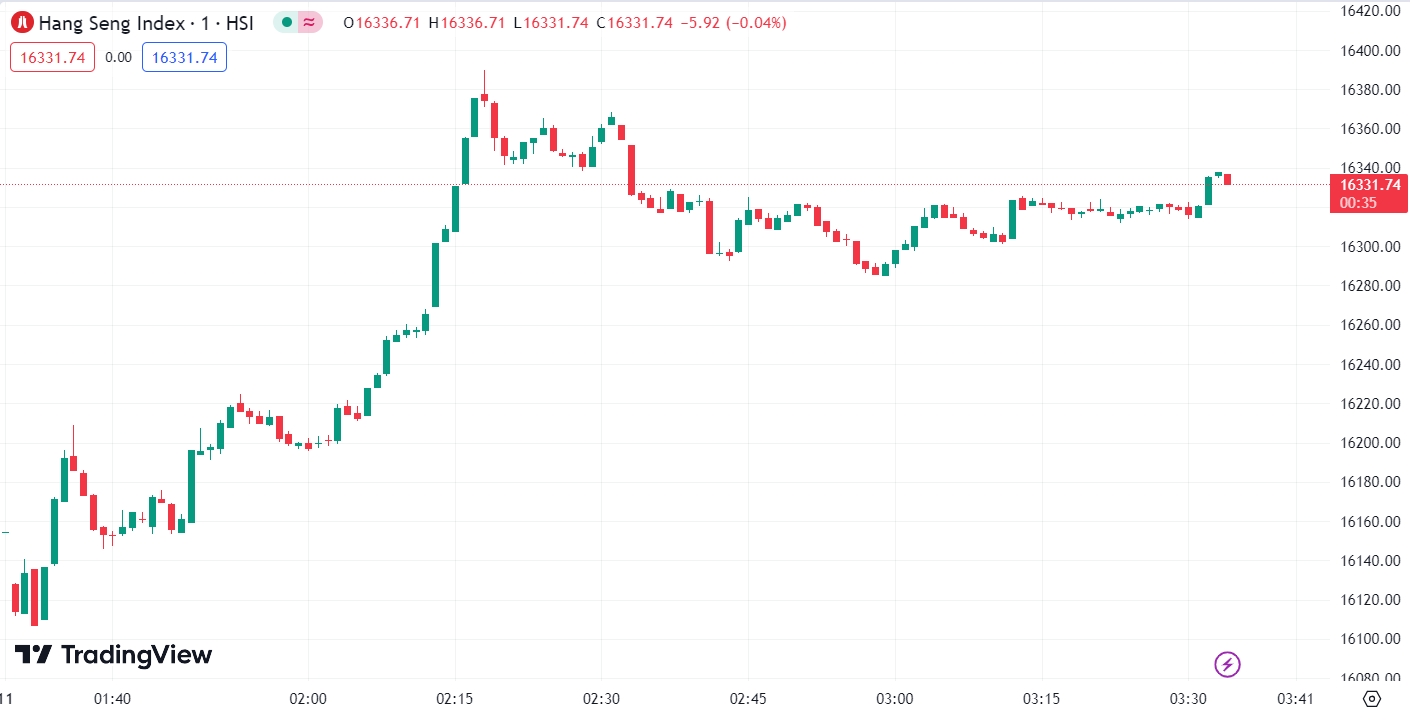Click the 0.00 spread value in the legend
This screenshot has height=721, width=1410.
[x=118, y=57]
